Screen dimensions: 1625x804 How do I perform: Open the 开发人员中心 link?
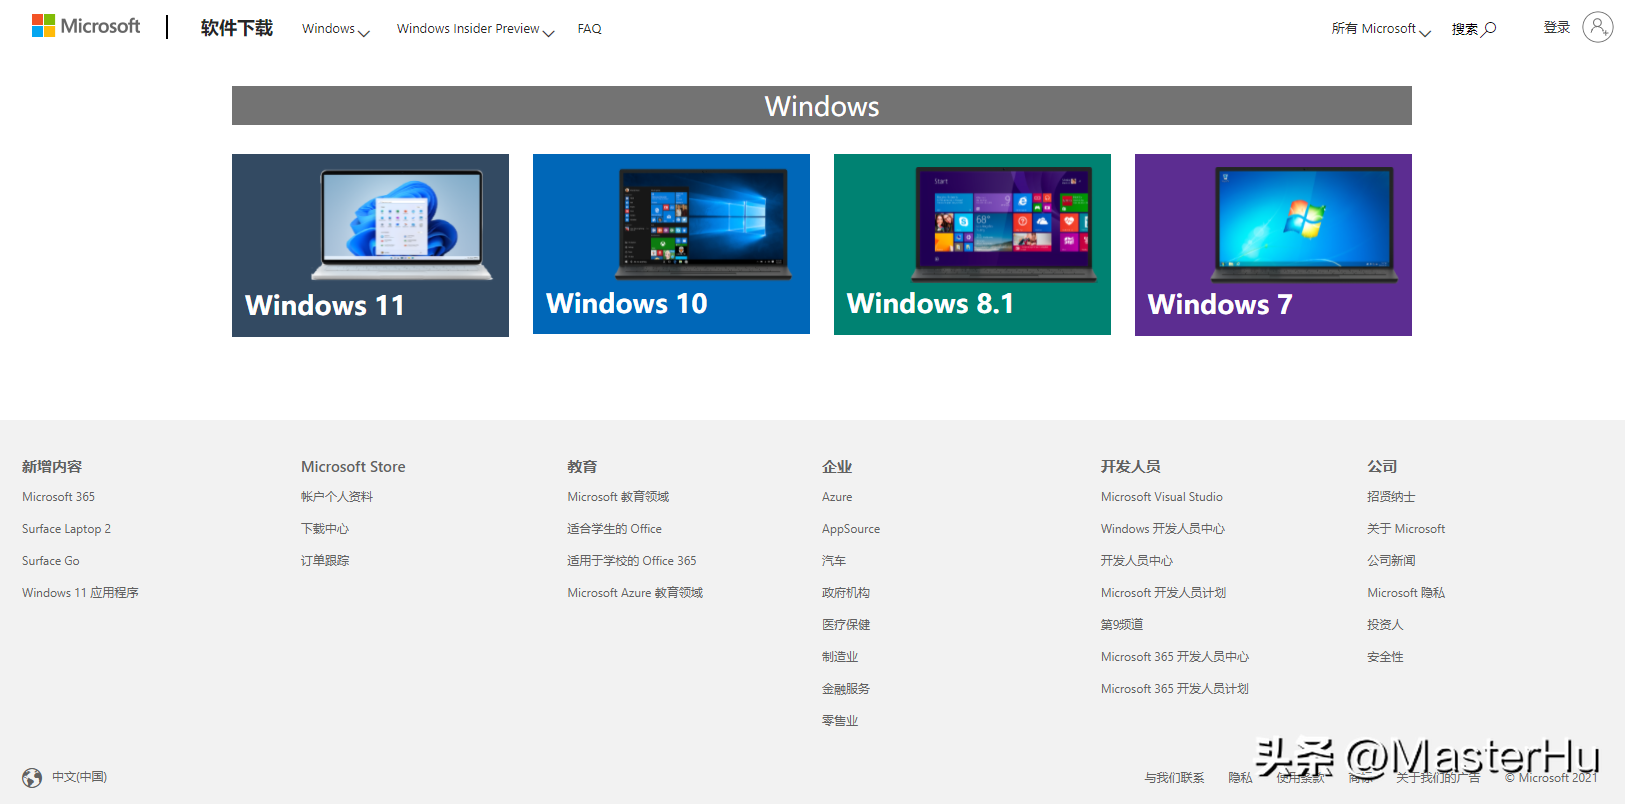point(1137,561)
